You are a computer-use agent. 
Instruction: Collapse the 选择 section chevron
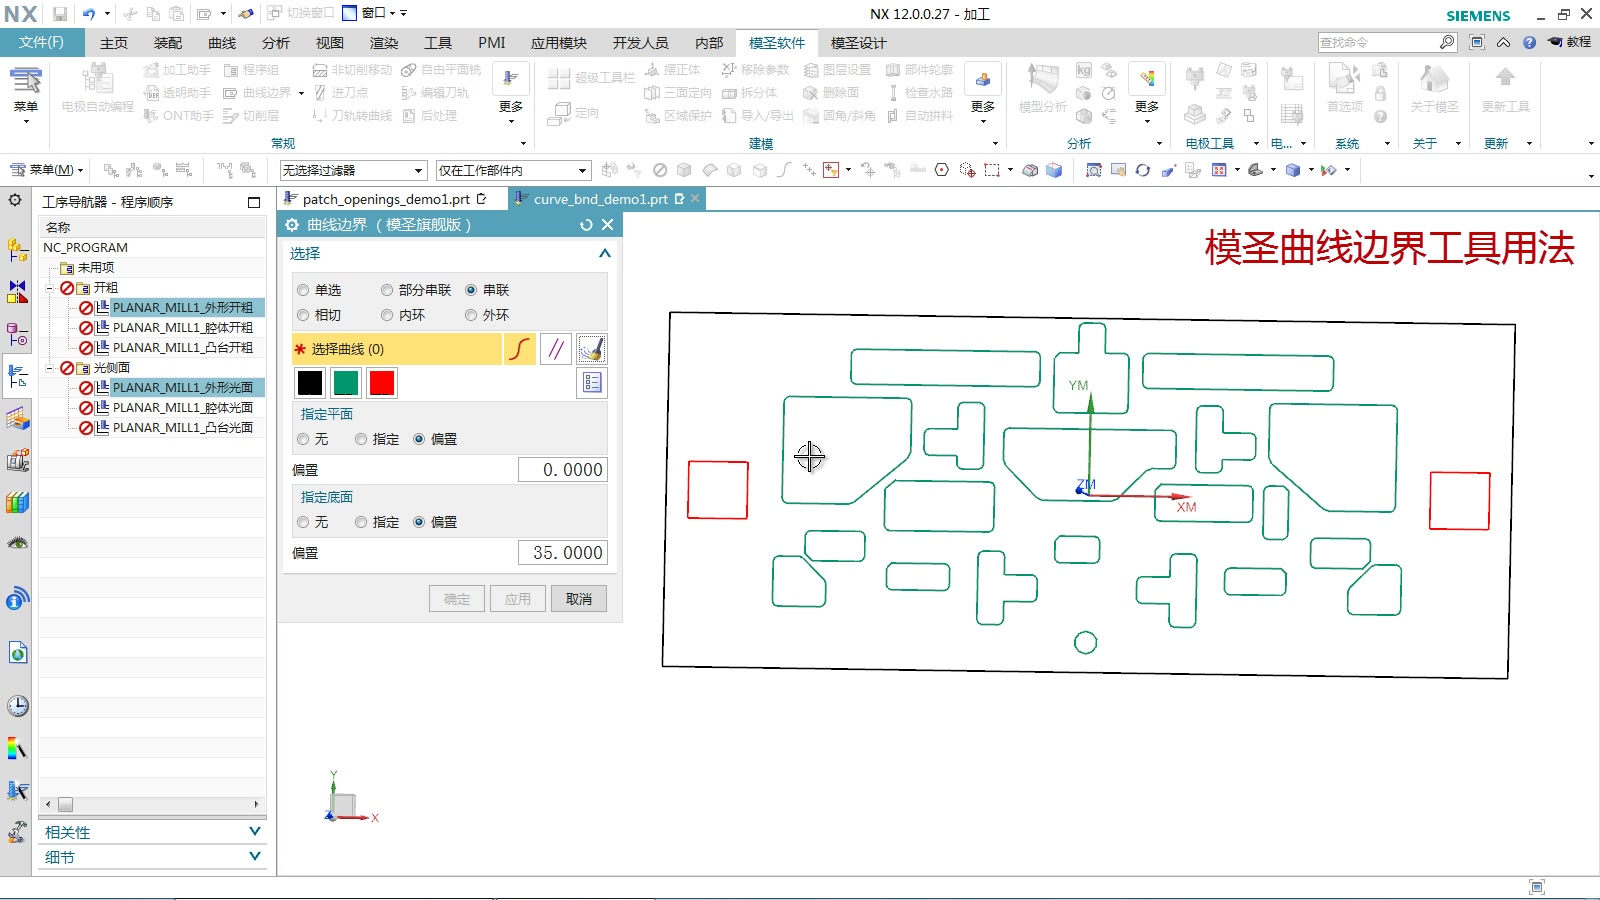pyautogui.click(x=604, y=254)
